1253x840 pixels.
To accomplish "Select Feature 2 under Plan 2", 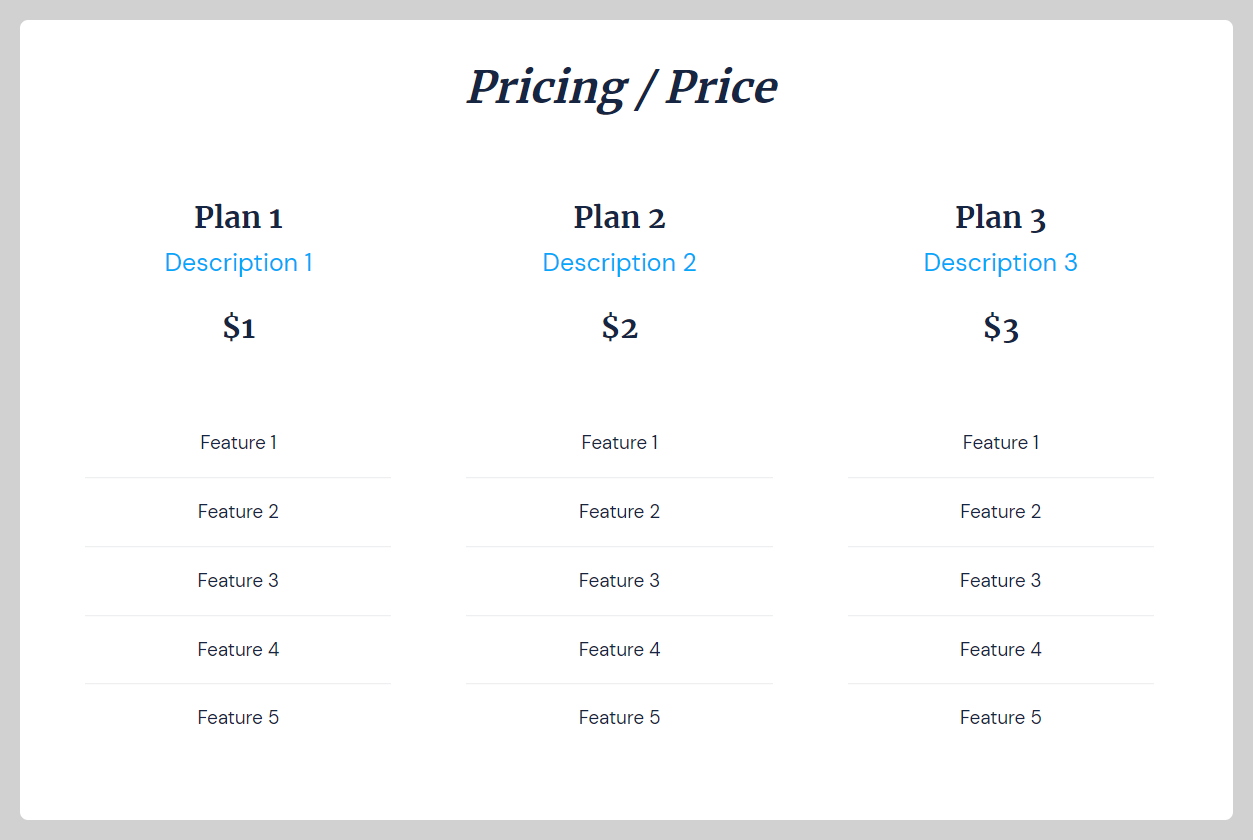I will [x=619, y=512].
